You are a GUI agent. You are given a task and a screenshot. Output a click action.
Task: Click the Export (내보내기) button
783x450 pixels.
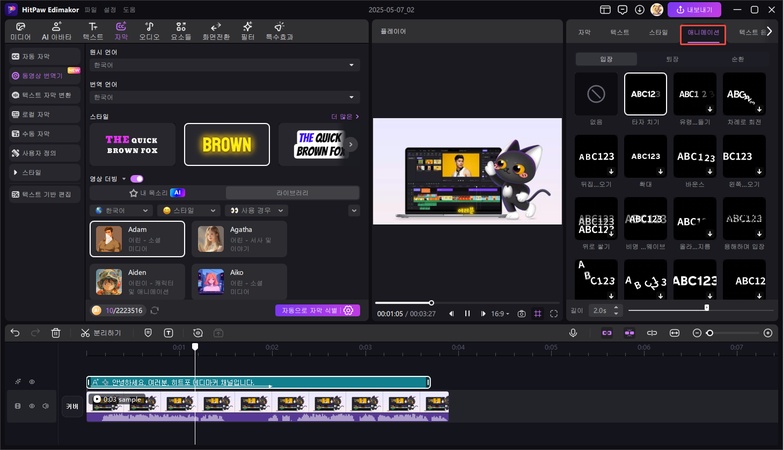694,9
